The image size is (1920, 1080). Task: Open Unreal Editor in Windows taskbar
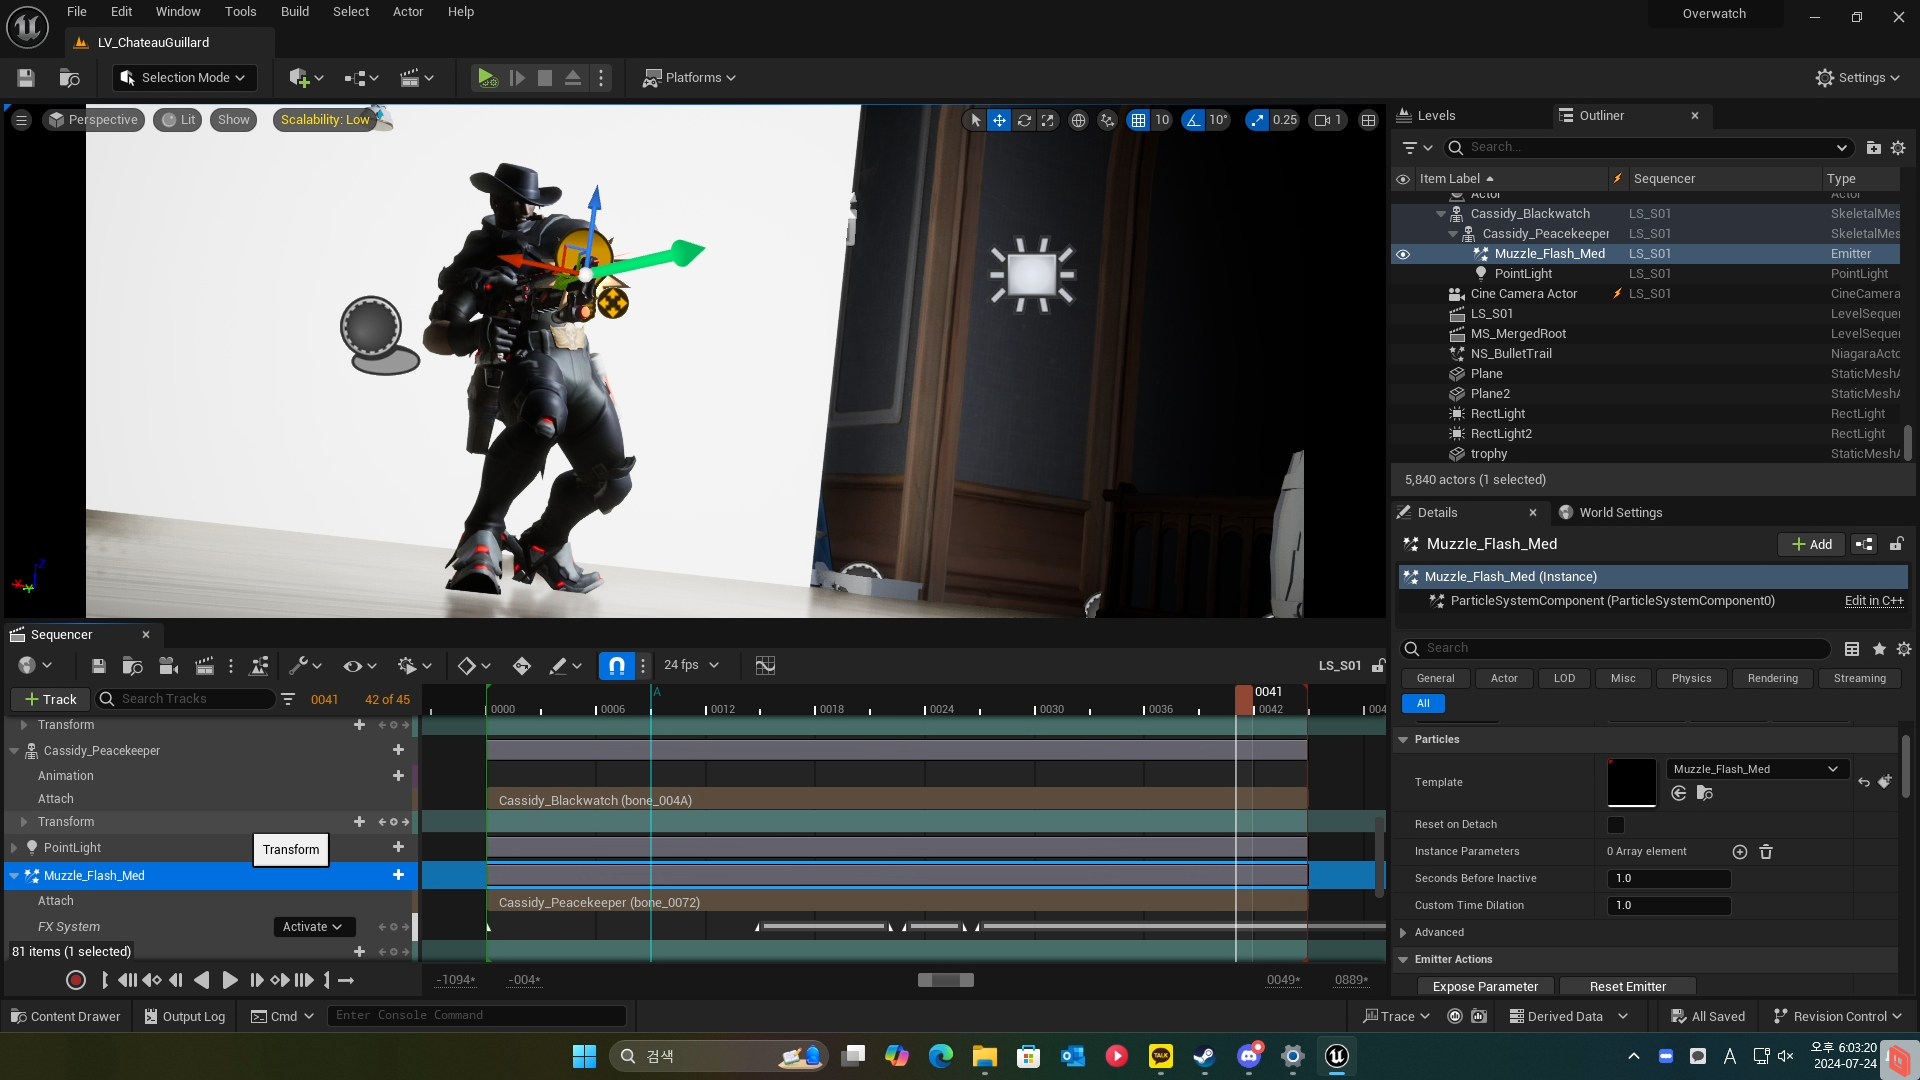pos(1337,1056)
